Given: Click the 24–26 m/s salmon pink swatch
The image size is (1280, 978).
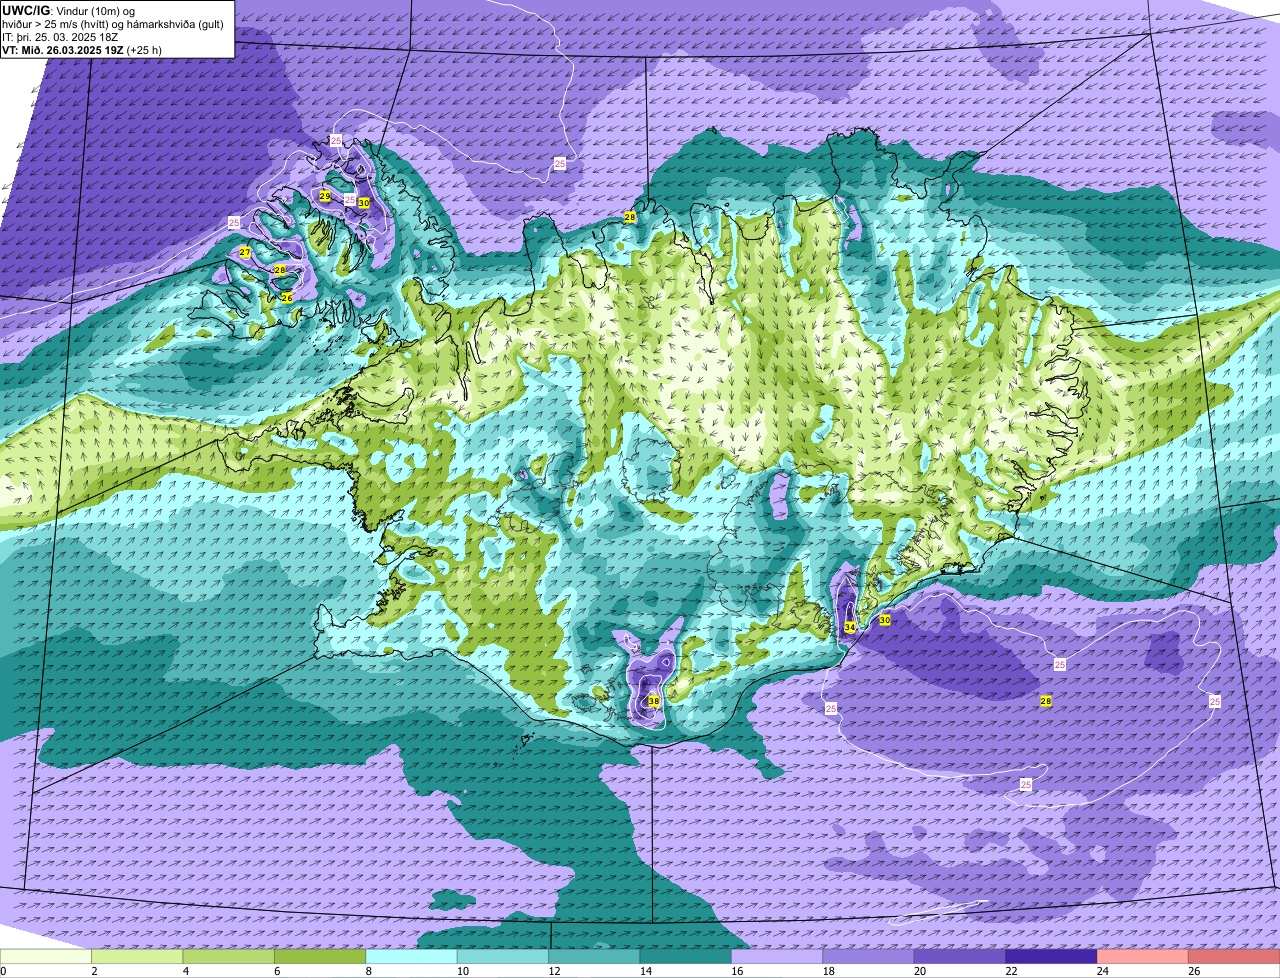Looking at the screenshot, I should click(1143, 956).
